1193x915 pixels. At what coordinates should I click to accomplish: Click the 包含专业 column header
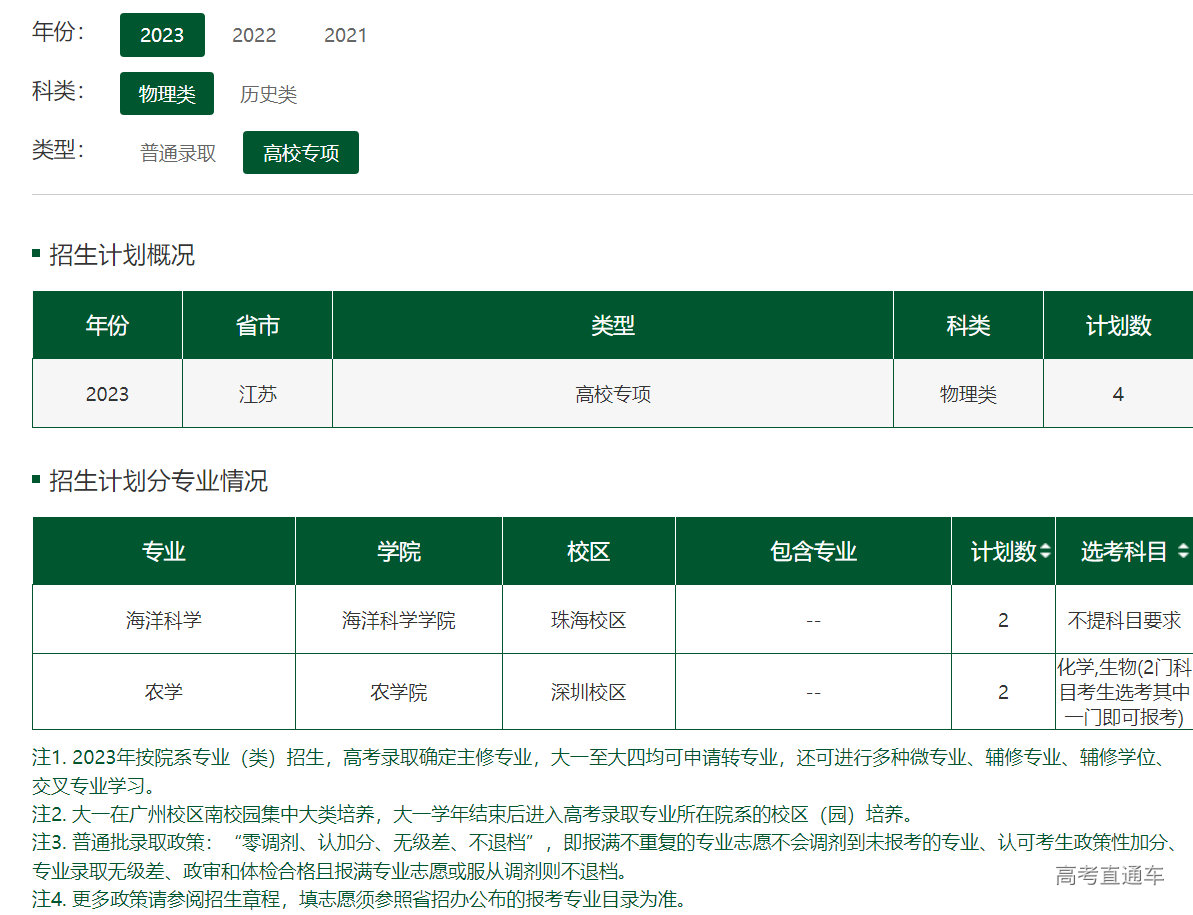click(813, 551)
